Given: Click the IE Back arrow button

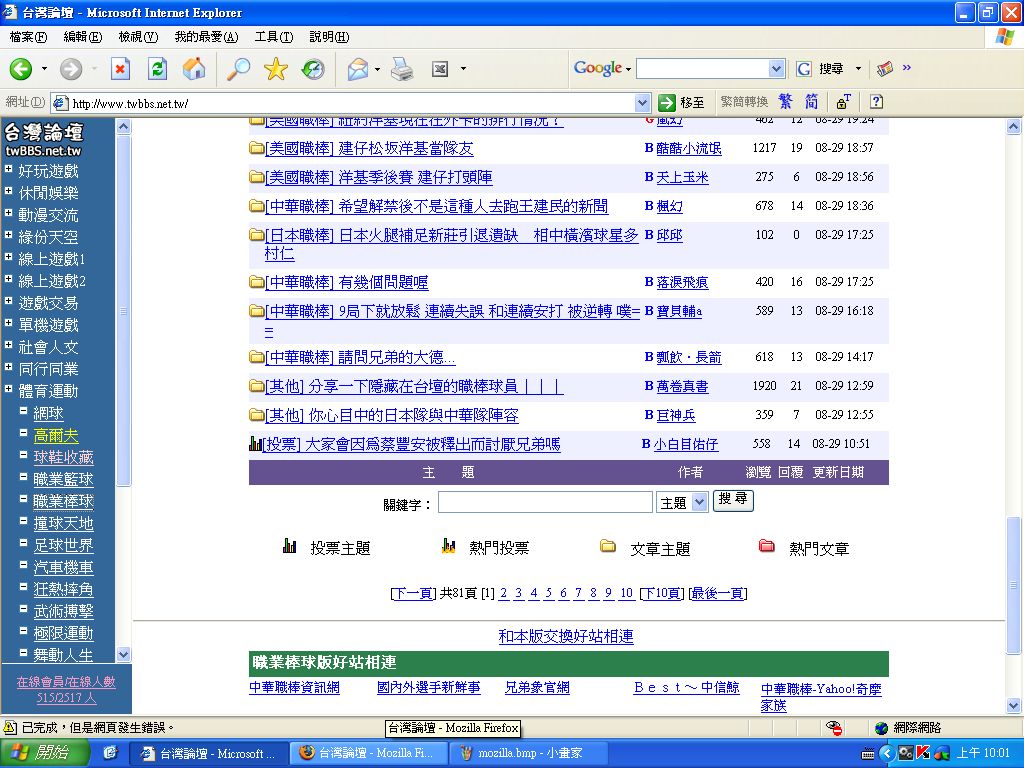Looking at the screenshot, I should (21, 69).
